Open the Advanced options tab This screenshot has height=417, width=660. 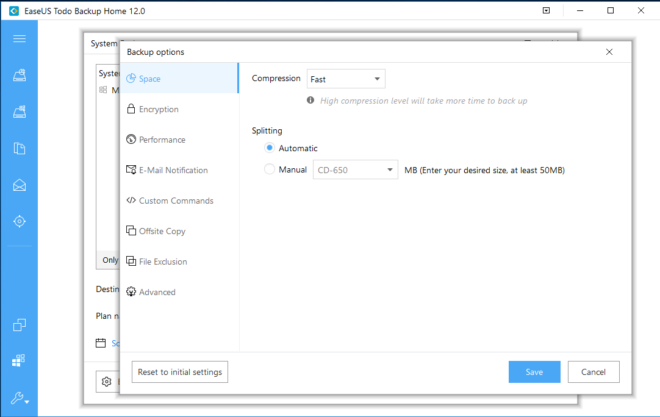[x=179, y=292]
